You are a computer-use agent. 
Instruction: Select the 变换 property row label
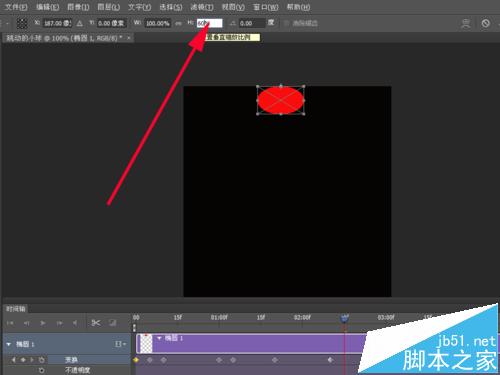click(x=71, y=360)
